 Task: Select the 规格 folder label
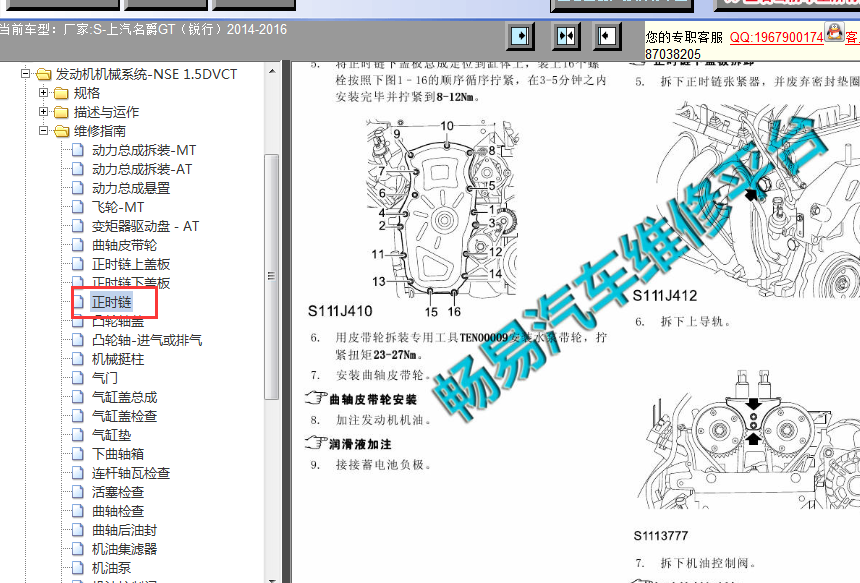tap(87, 93)
